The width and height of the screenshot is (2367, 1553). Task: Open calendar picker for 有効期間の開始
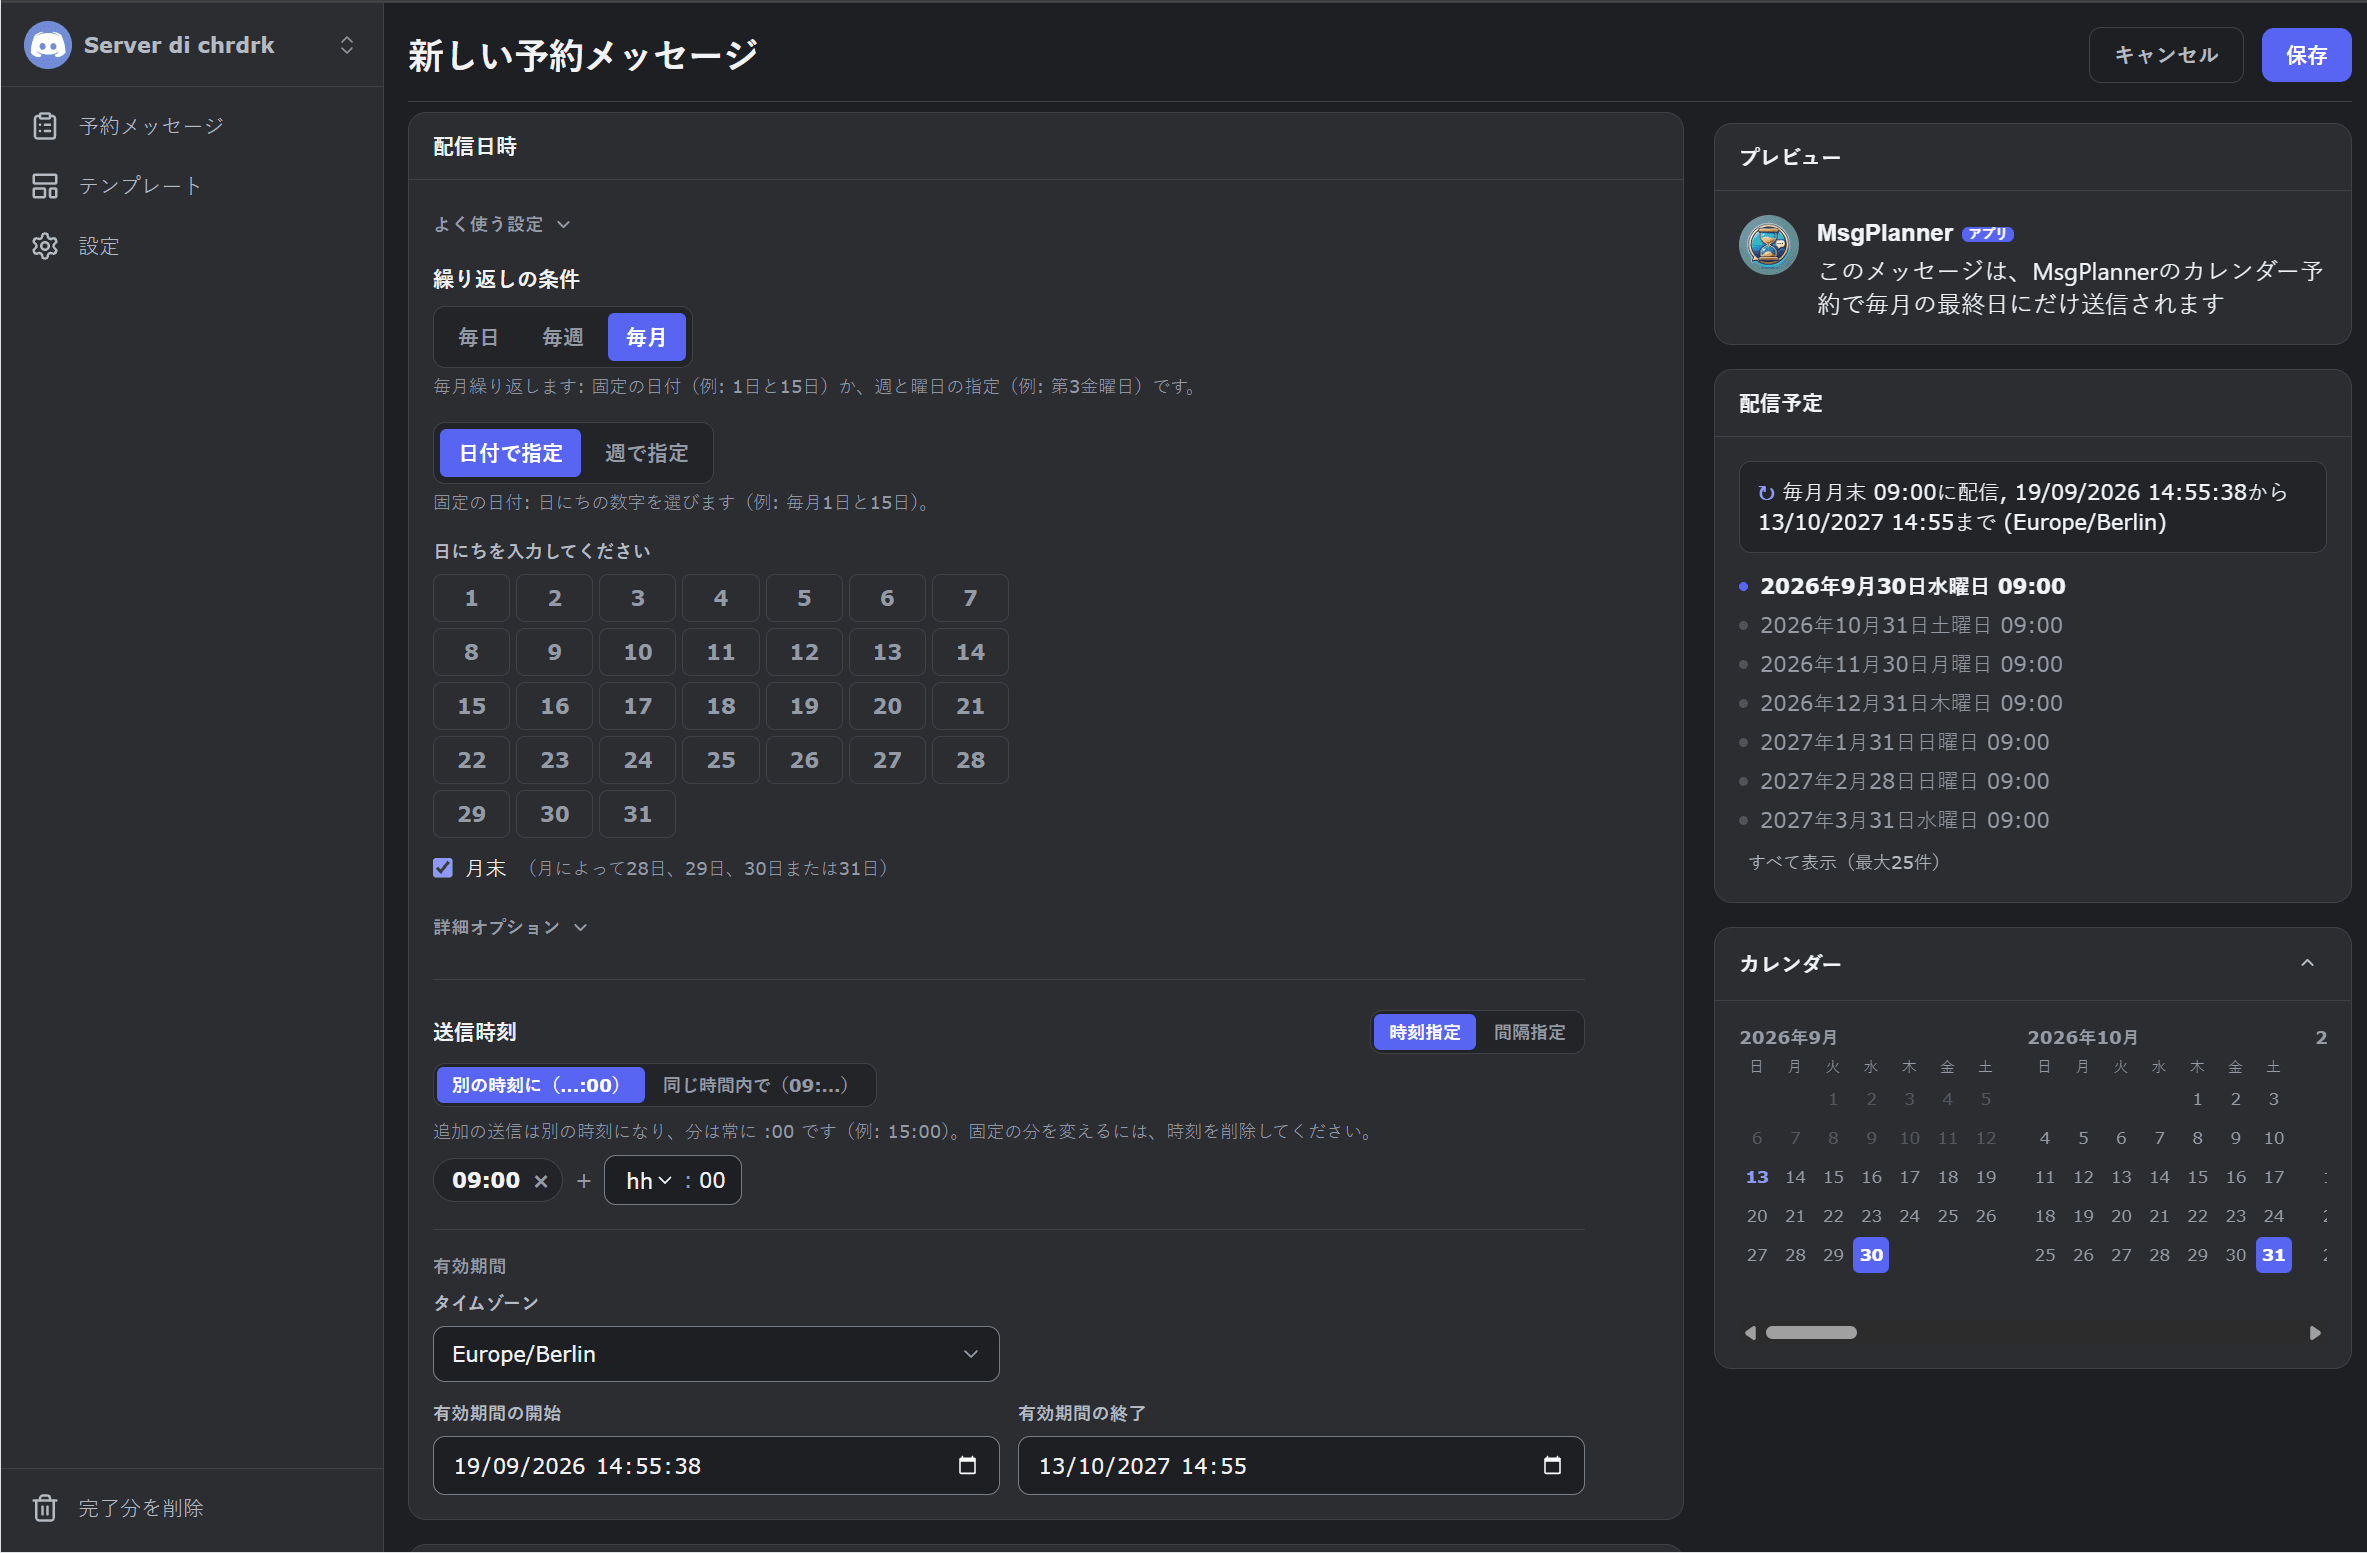pos(967,1465)
